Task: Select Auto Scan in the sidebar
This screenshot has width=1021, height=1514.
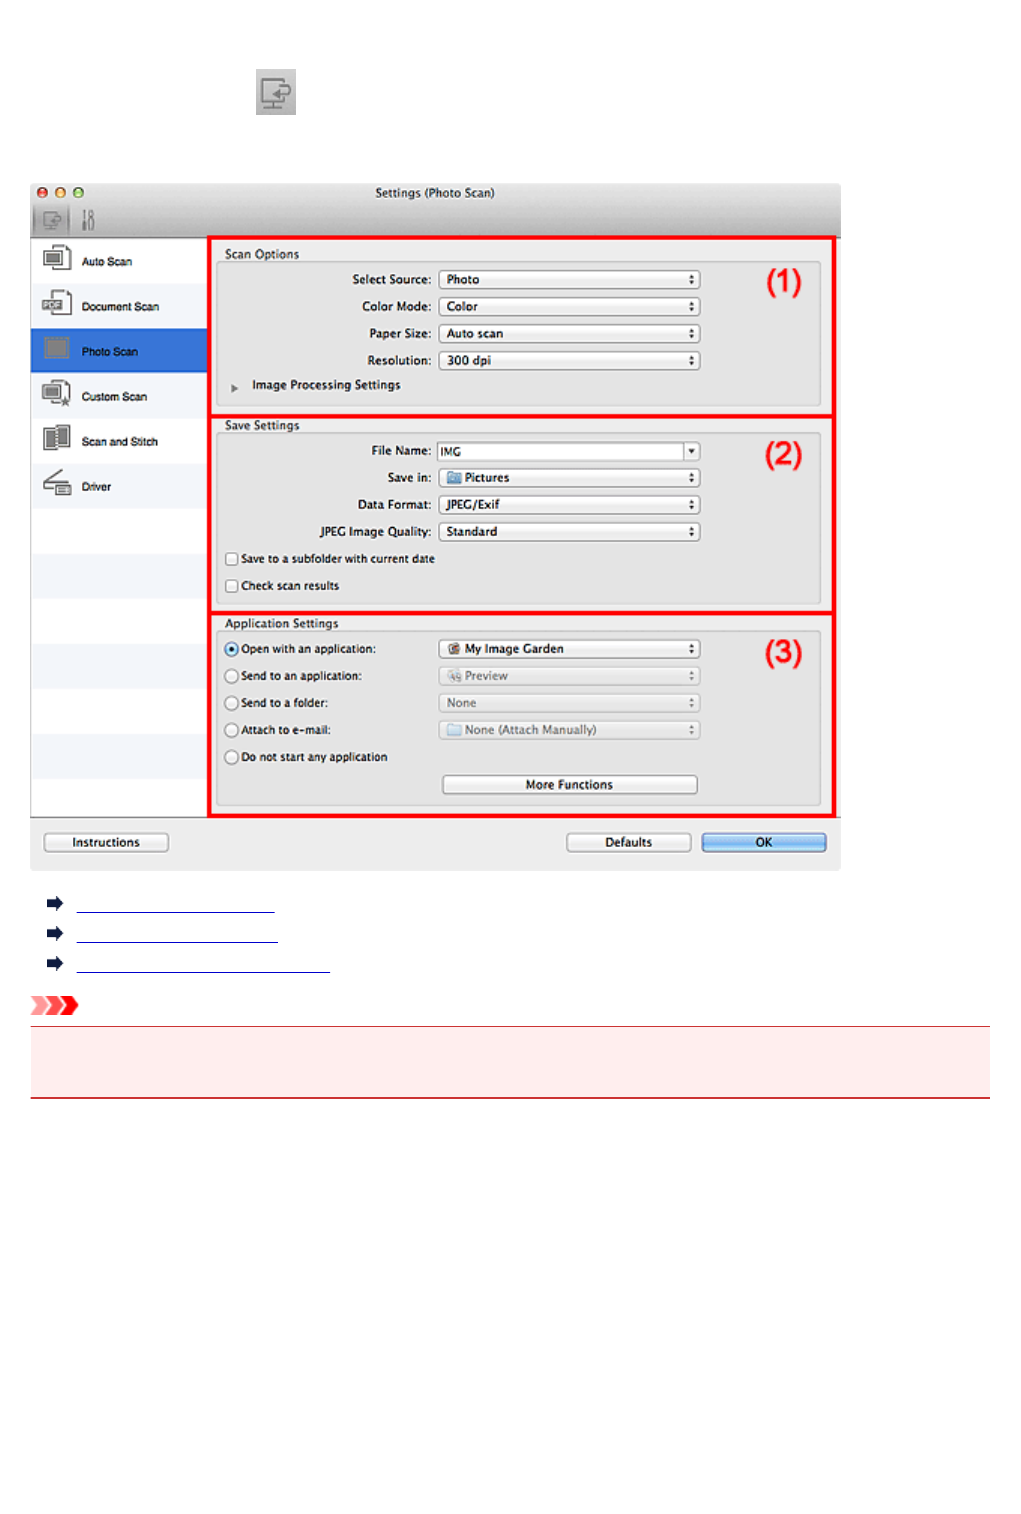Action: (119, 260)
